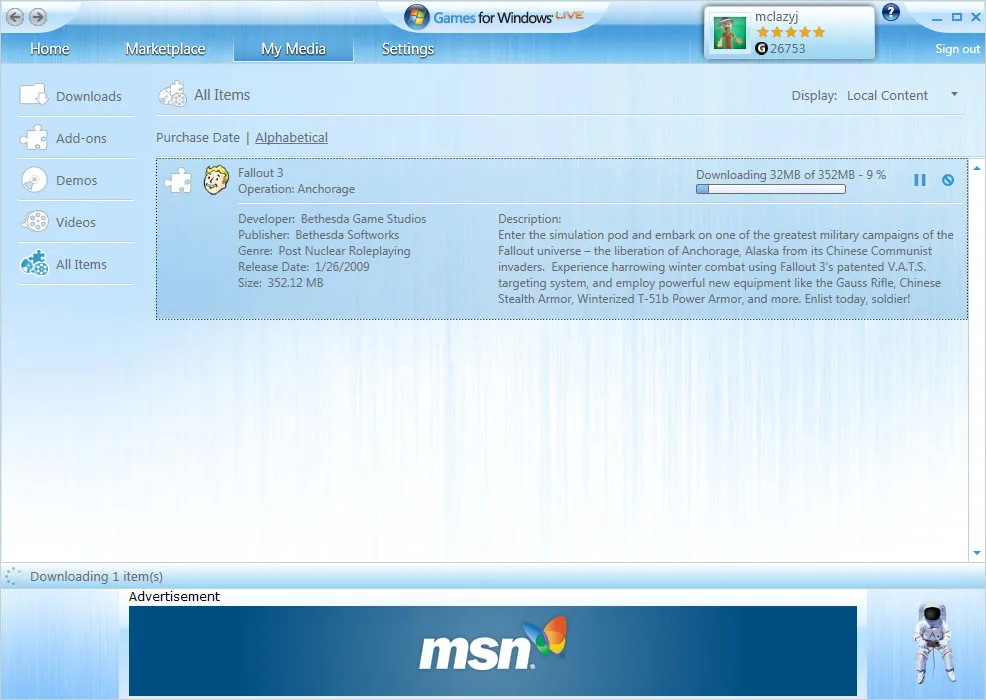
Task: Go forward with the right arrow button
Action: tap(38, 17)
